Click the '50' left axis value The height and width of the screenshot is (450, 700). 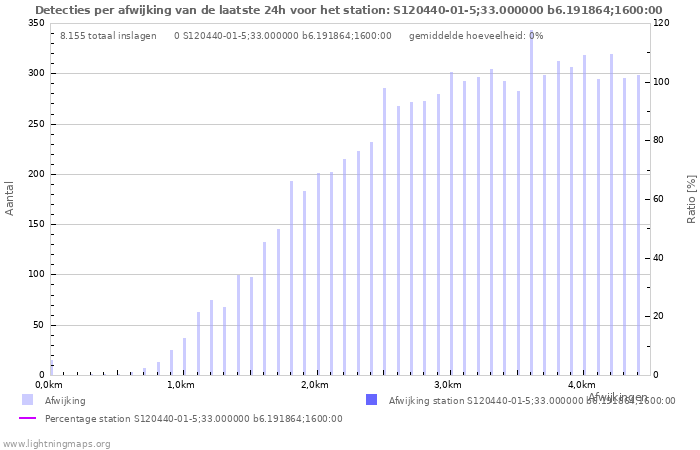click(x=39, y=325)
